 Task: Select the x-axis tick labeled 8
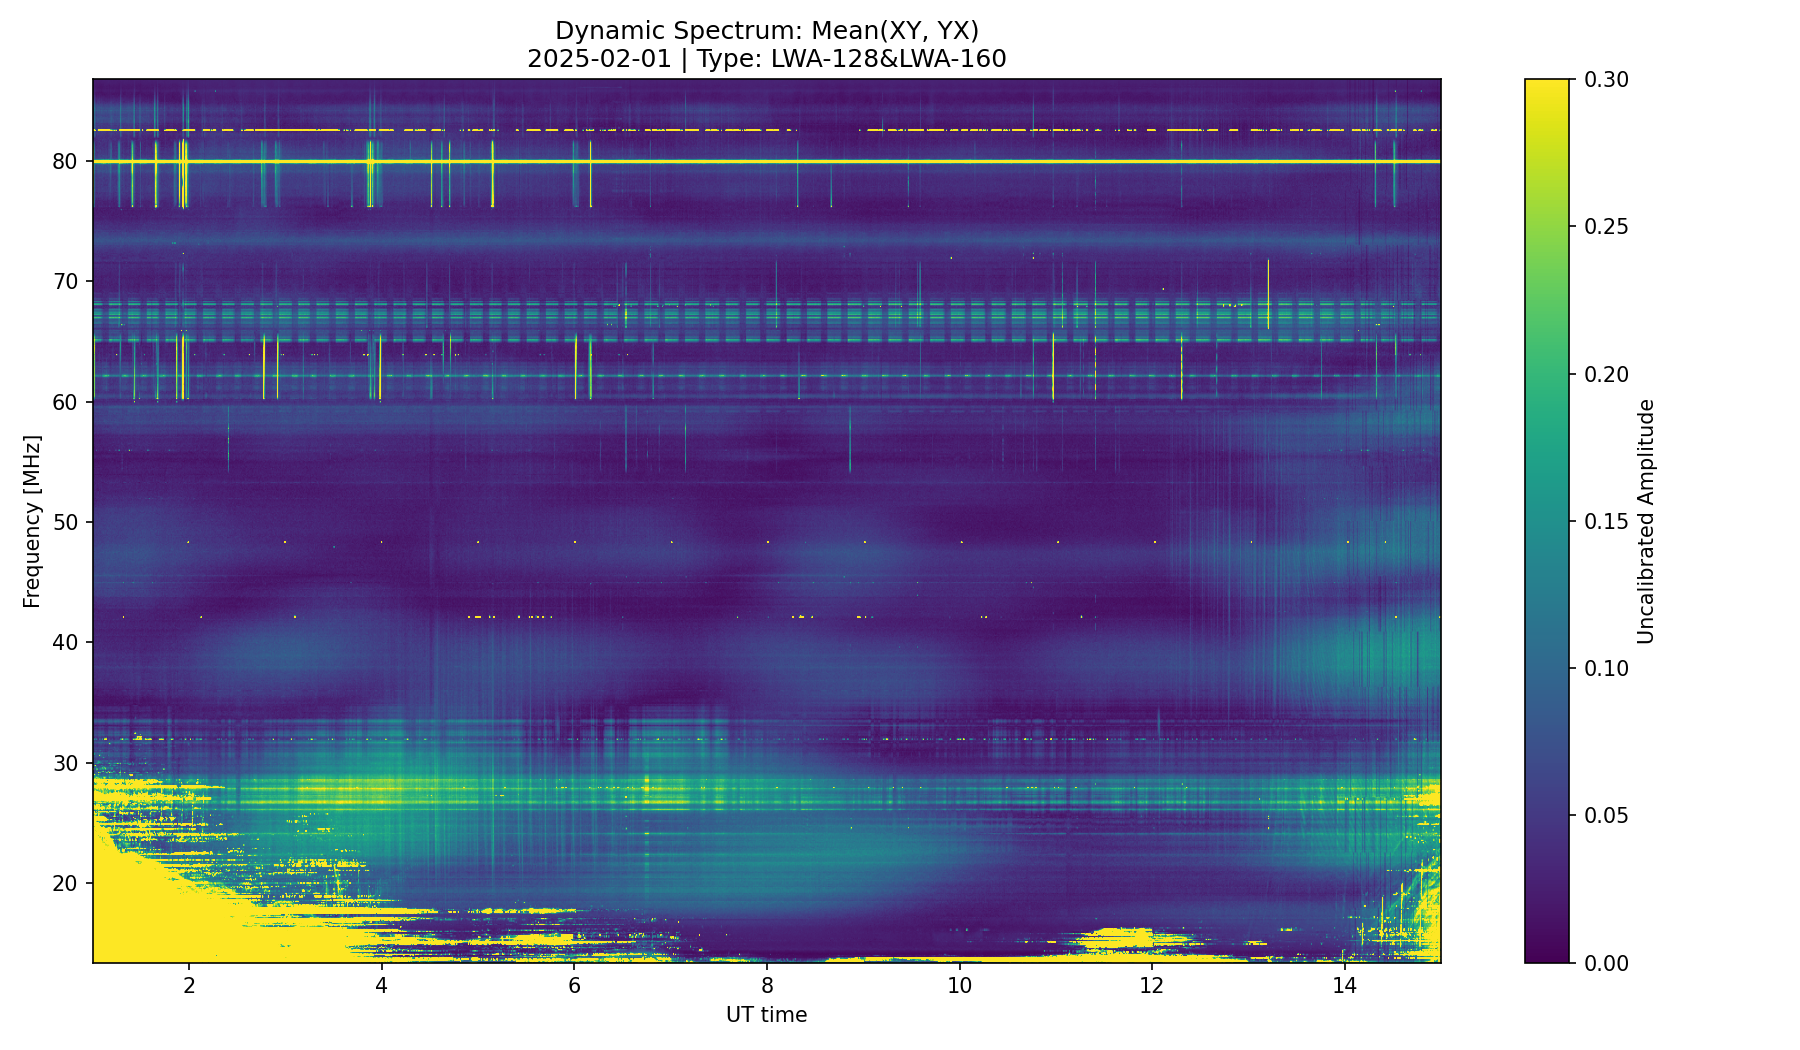767,986
